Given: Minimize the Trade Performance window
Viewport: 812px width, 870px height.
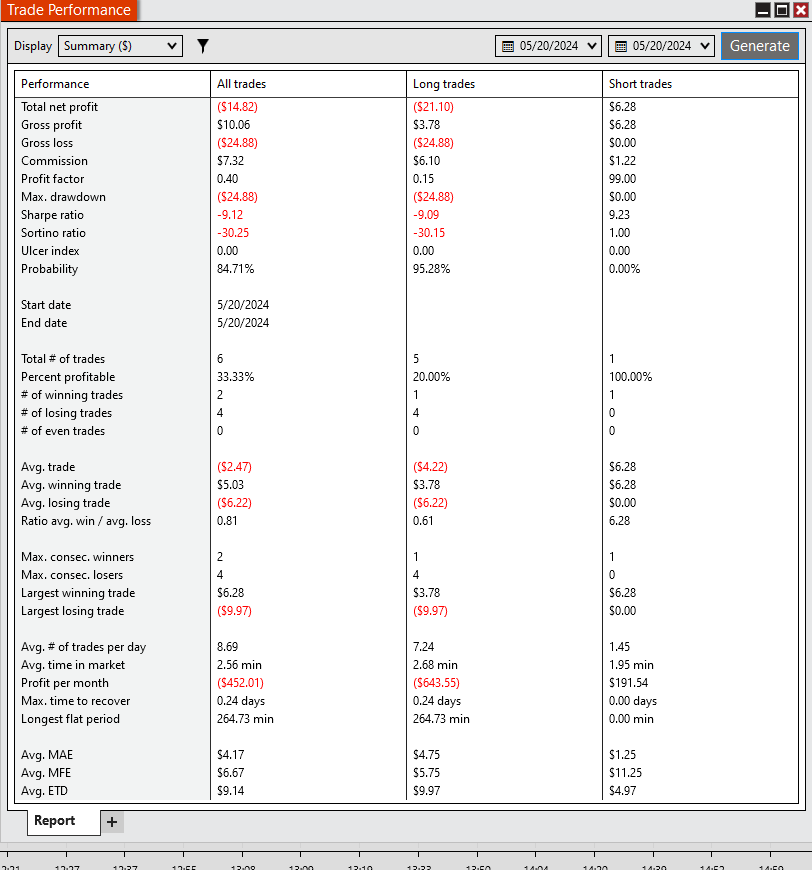Looking at the screenshot, I should [763, 10].
